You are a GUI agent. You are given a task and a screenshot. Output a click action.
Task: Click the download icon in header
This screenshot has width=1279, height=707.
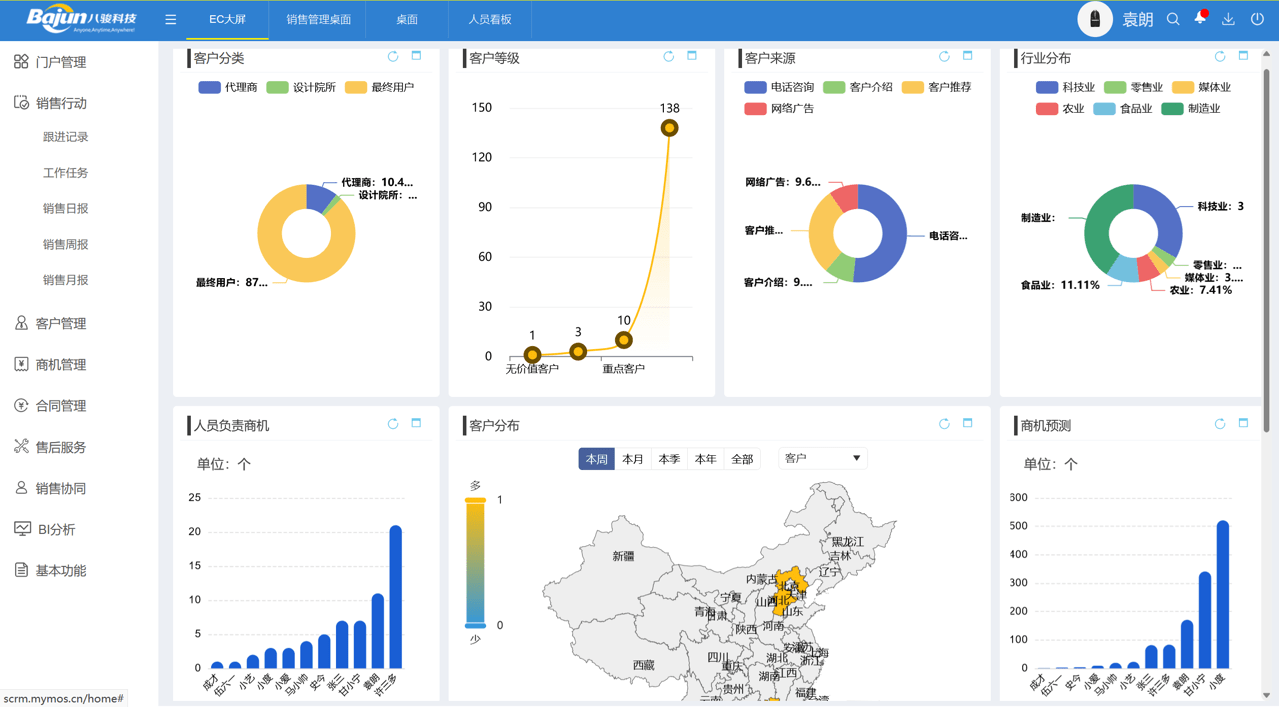(x=1228, y=20)
